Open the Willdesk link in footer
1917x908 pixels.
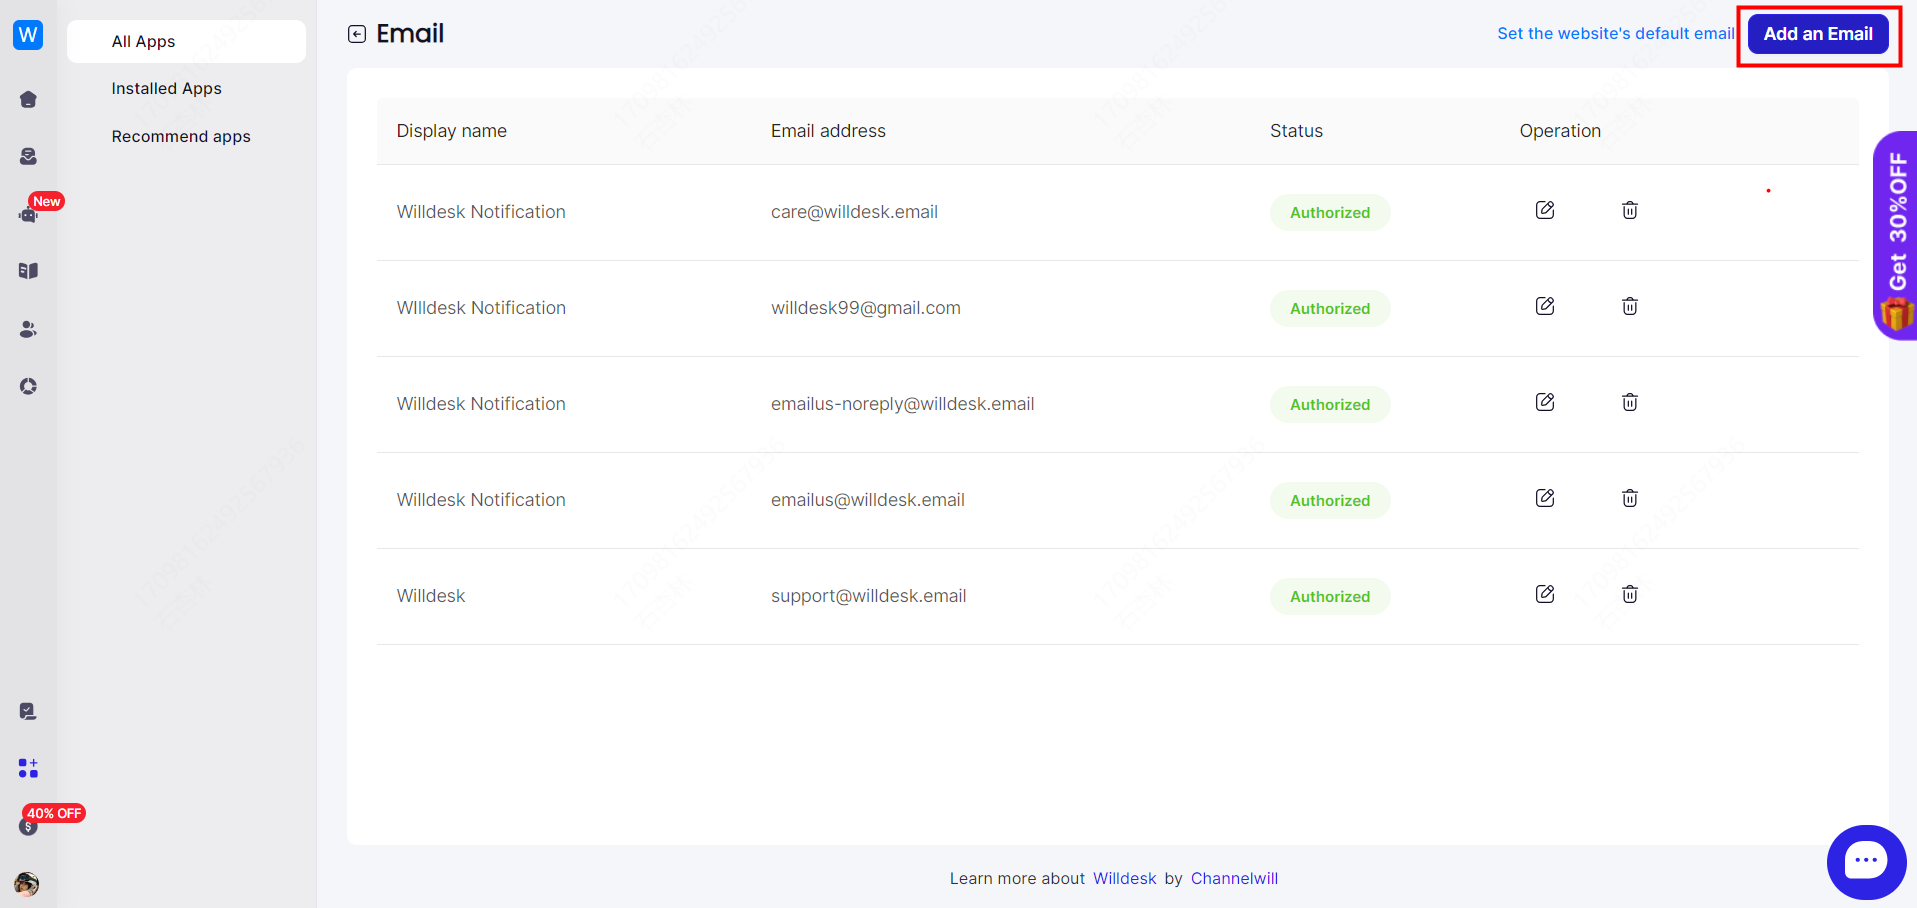1124,878
